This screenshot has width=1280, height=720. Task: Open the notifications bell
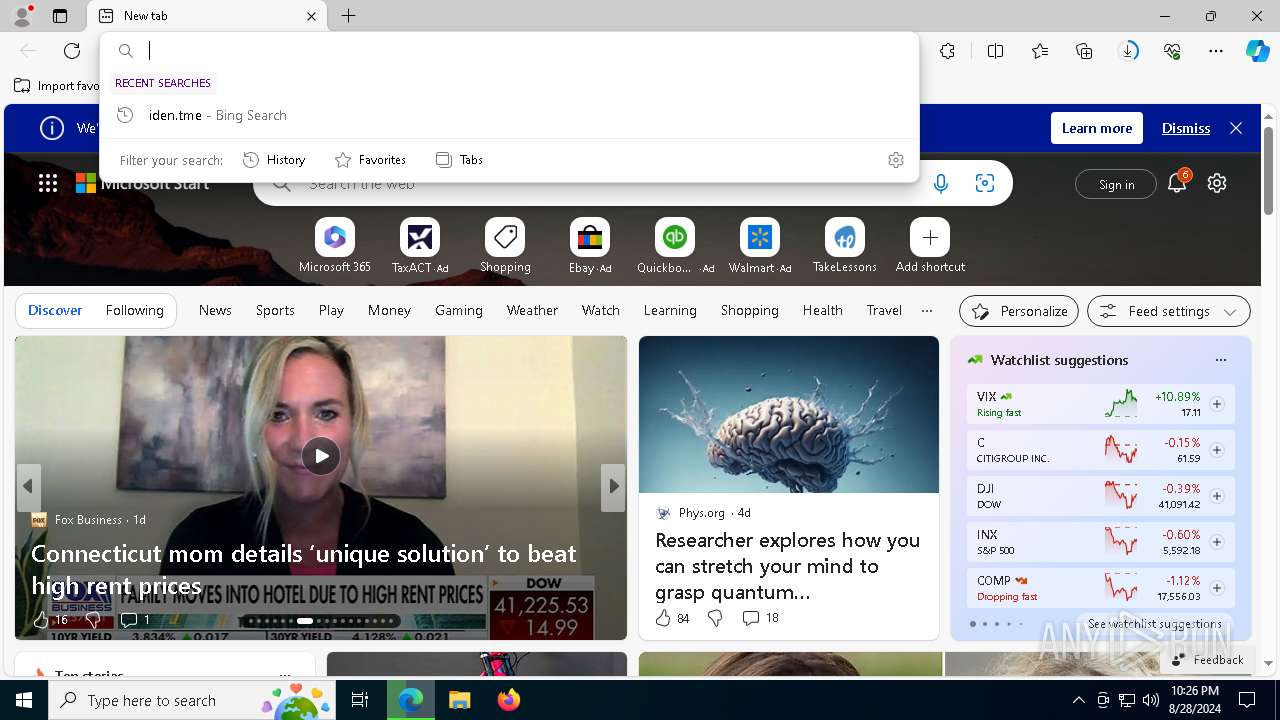pyautogui.click(x=1177, y=183)
